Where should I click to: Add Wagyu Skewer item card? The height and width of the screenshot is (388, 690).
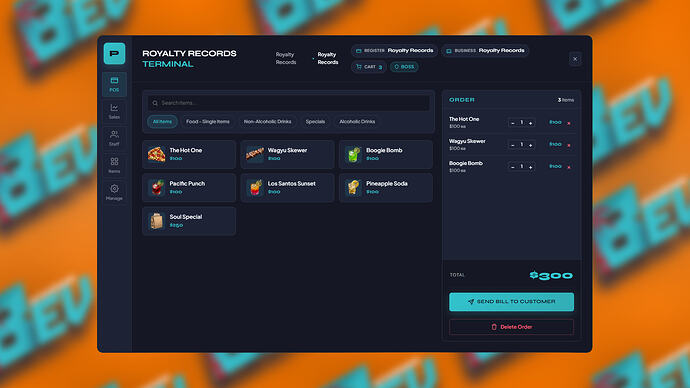(x=287, y=154)
